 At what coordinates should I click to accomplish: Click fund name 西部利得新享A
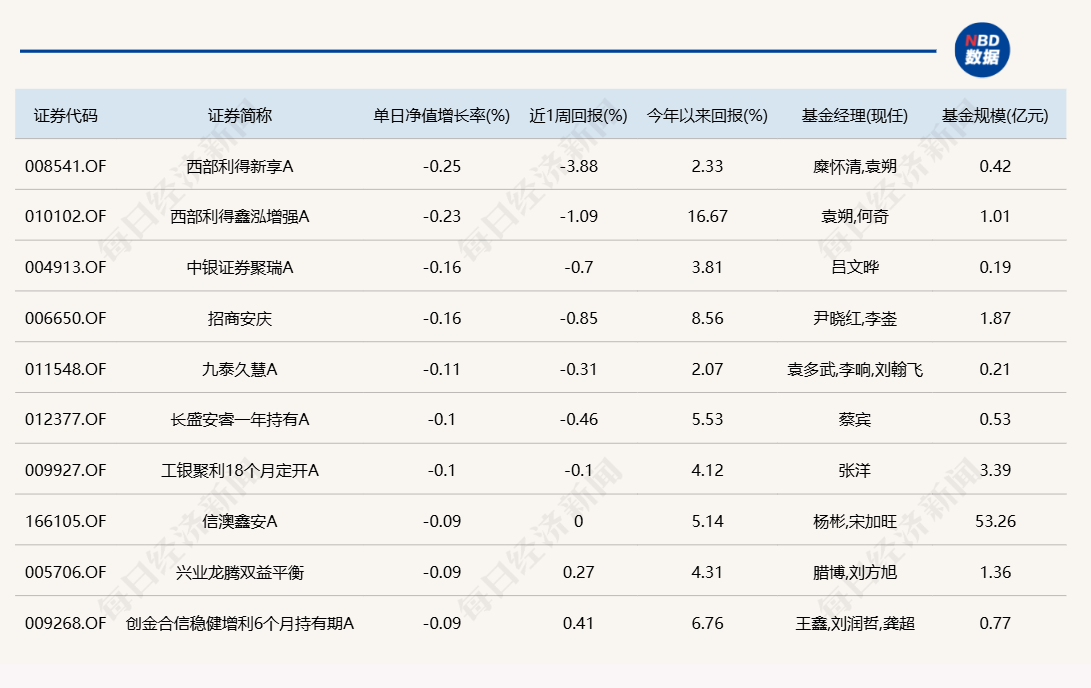click(x=239, y=166)
